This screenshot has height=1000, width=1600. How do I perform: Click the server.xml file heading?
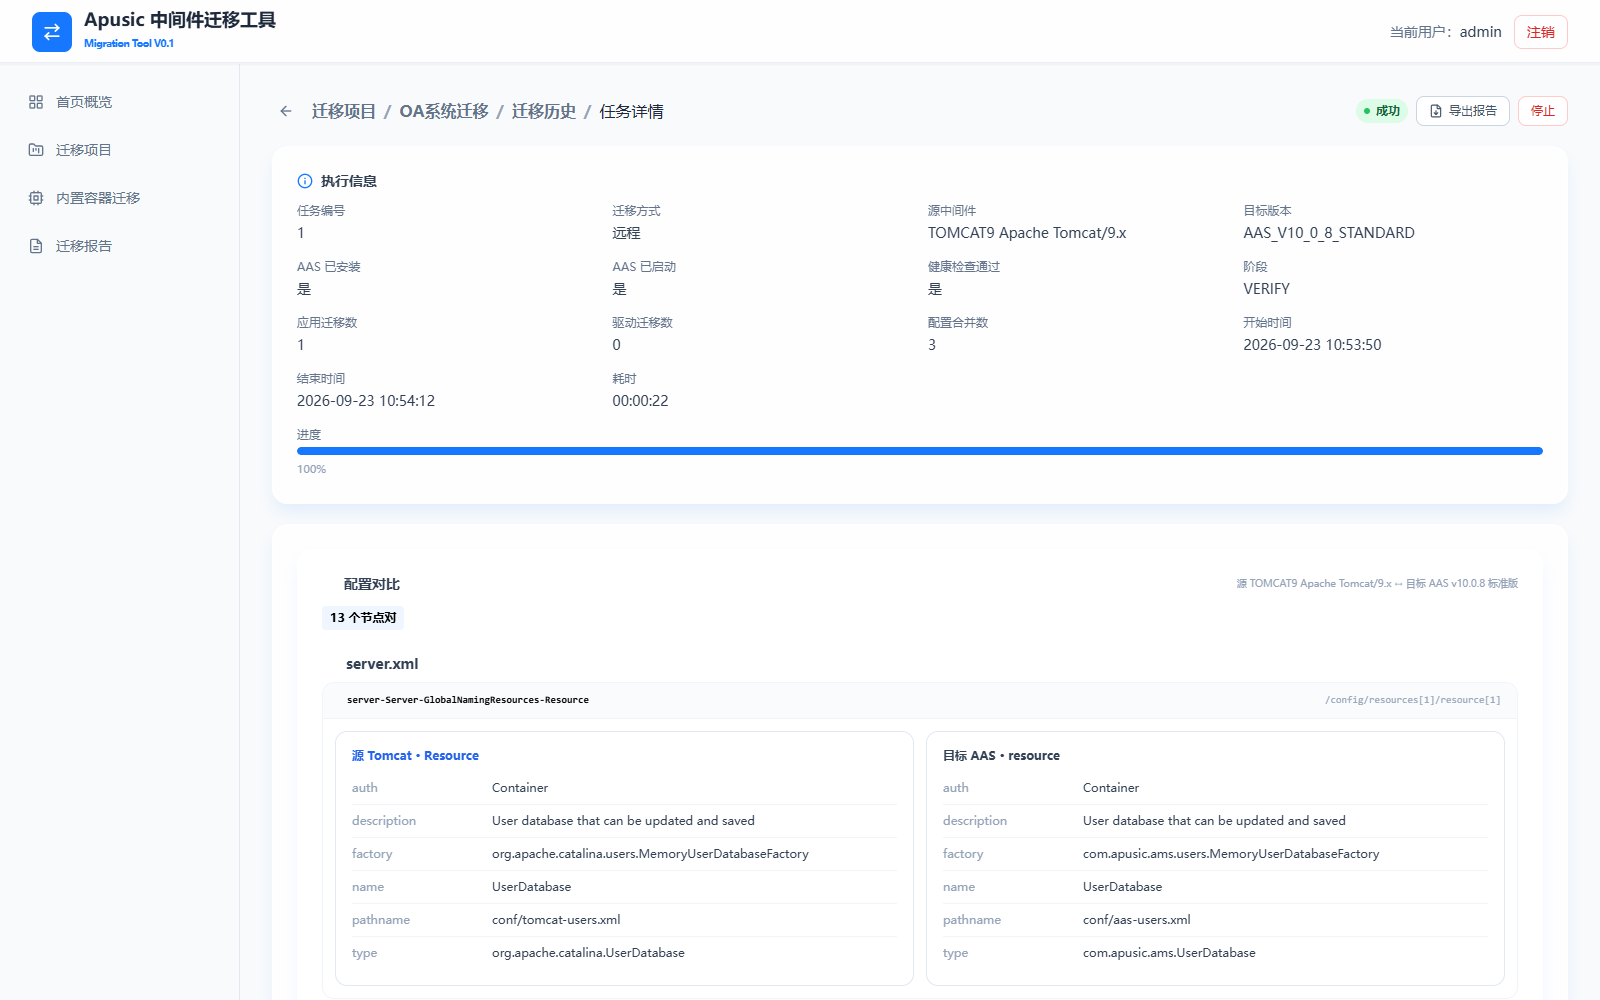[382, 664]
